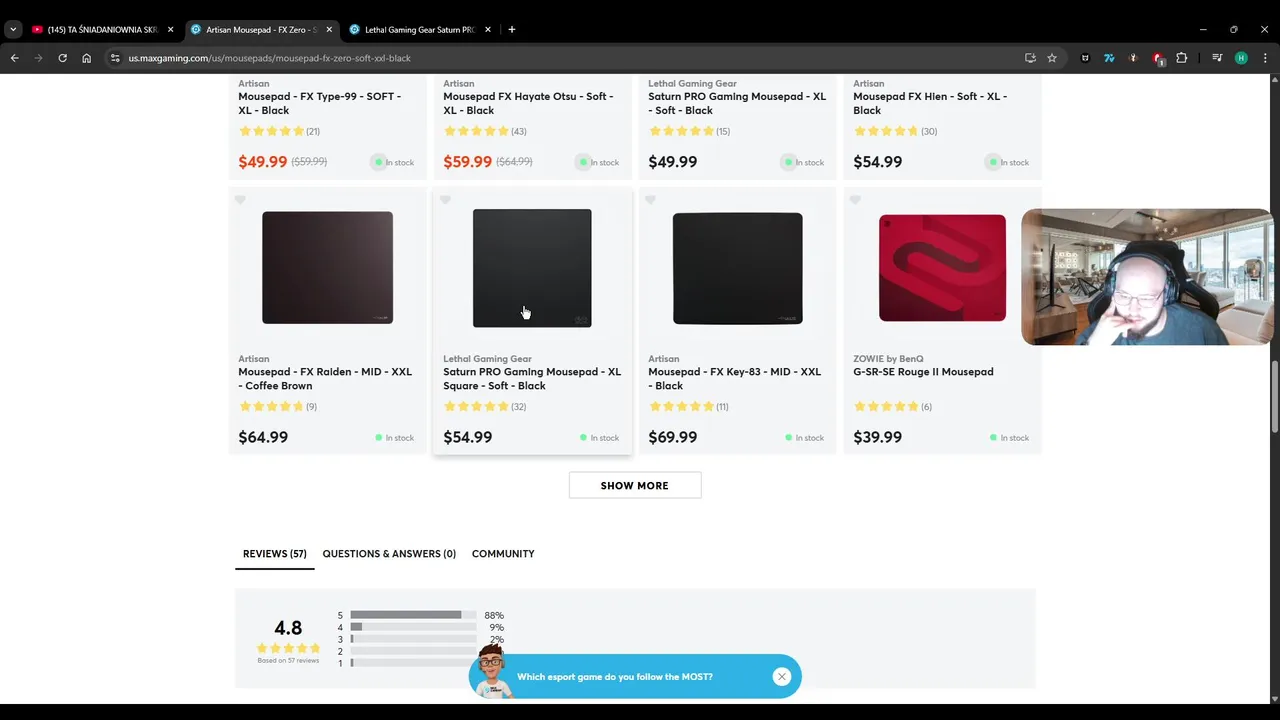The height and width of the screenshot is (720, 1280).
Task: Switch to the YouTube ŚNIADANIOWNIA tab
Action: point(102,30)
